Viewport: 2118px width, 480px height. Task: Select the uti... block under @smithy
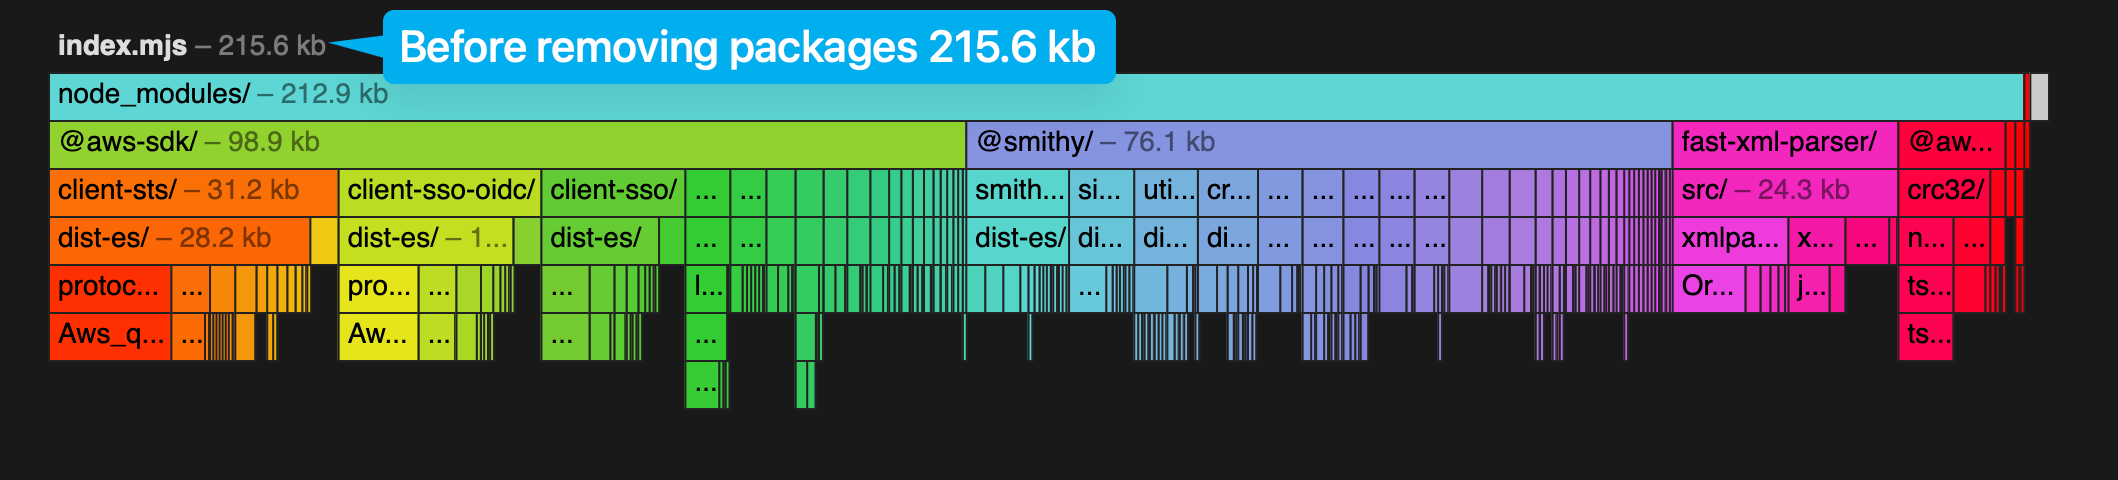(1166, 192)
